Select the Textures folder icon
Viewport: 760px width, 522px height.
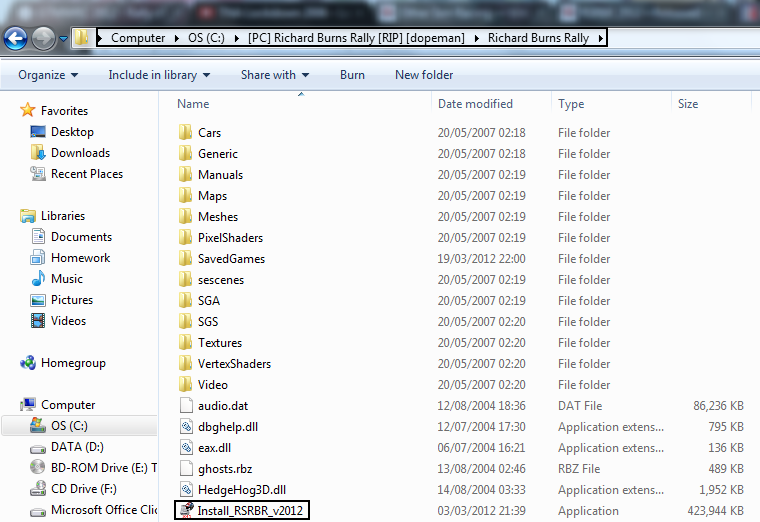tap(185, 342)
